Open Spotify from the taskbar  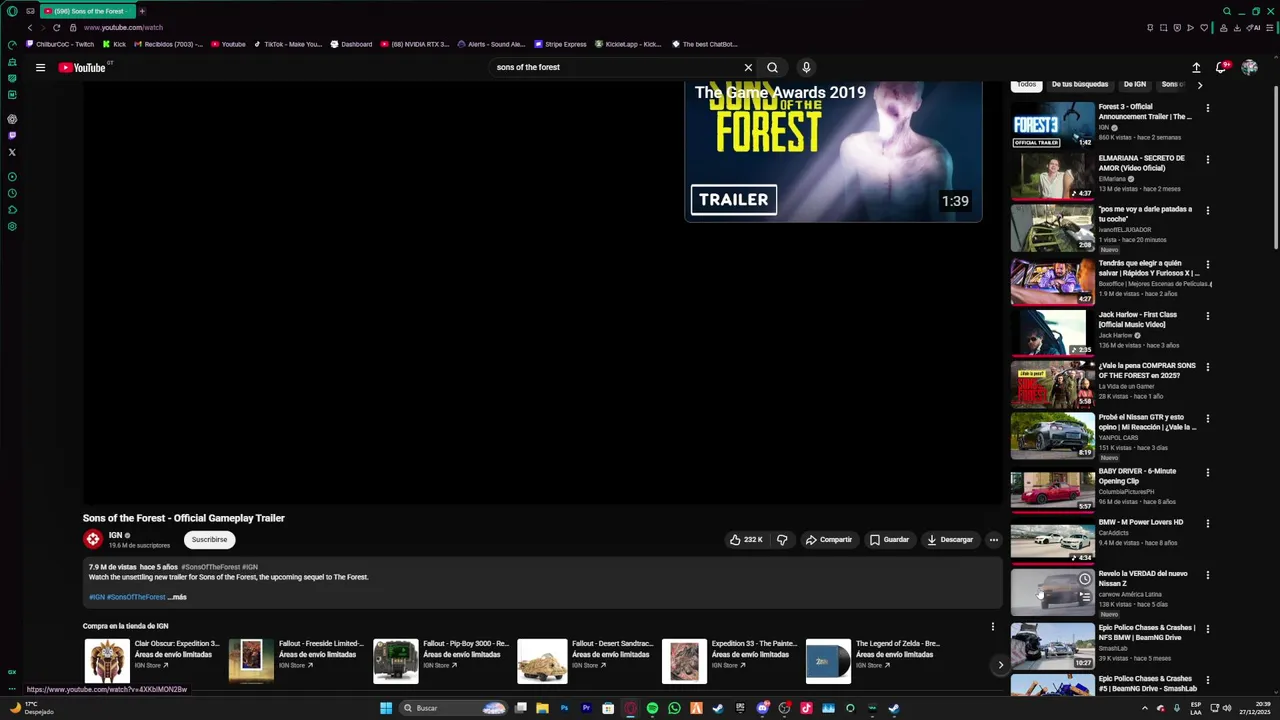pos(652,708)
